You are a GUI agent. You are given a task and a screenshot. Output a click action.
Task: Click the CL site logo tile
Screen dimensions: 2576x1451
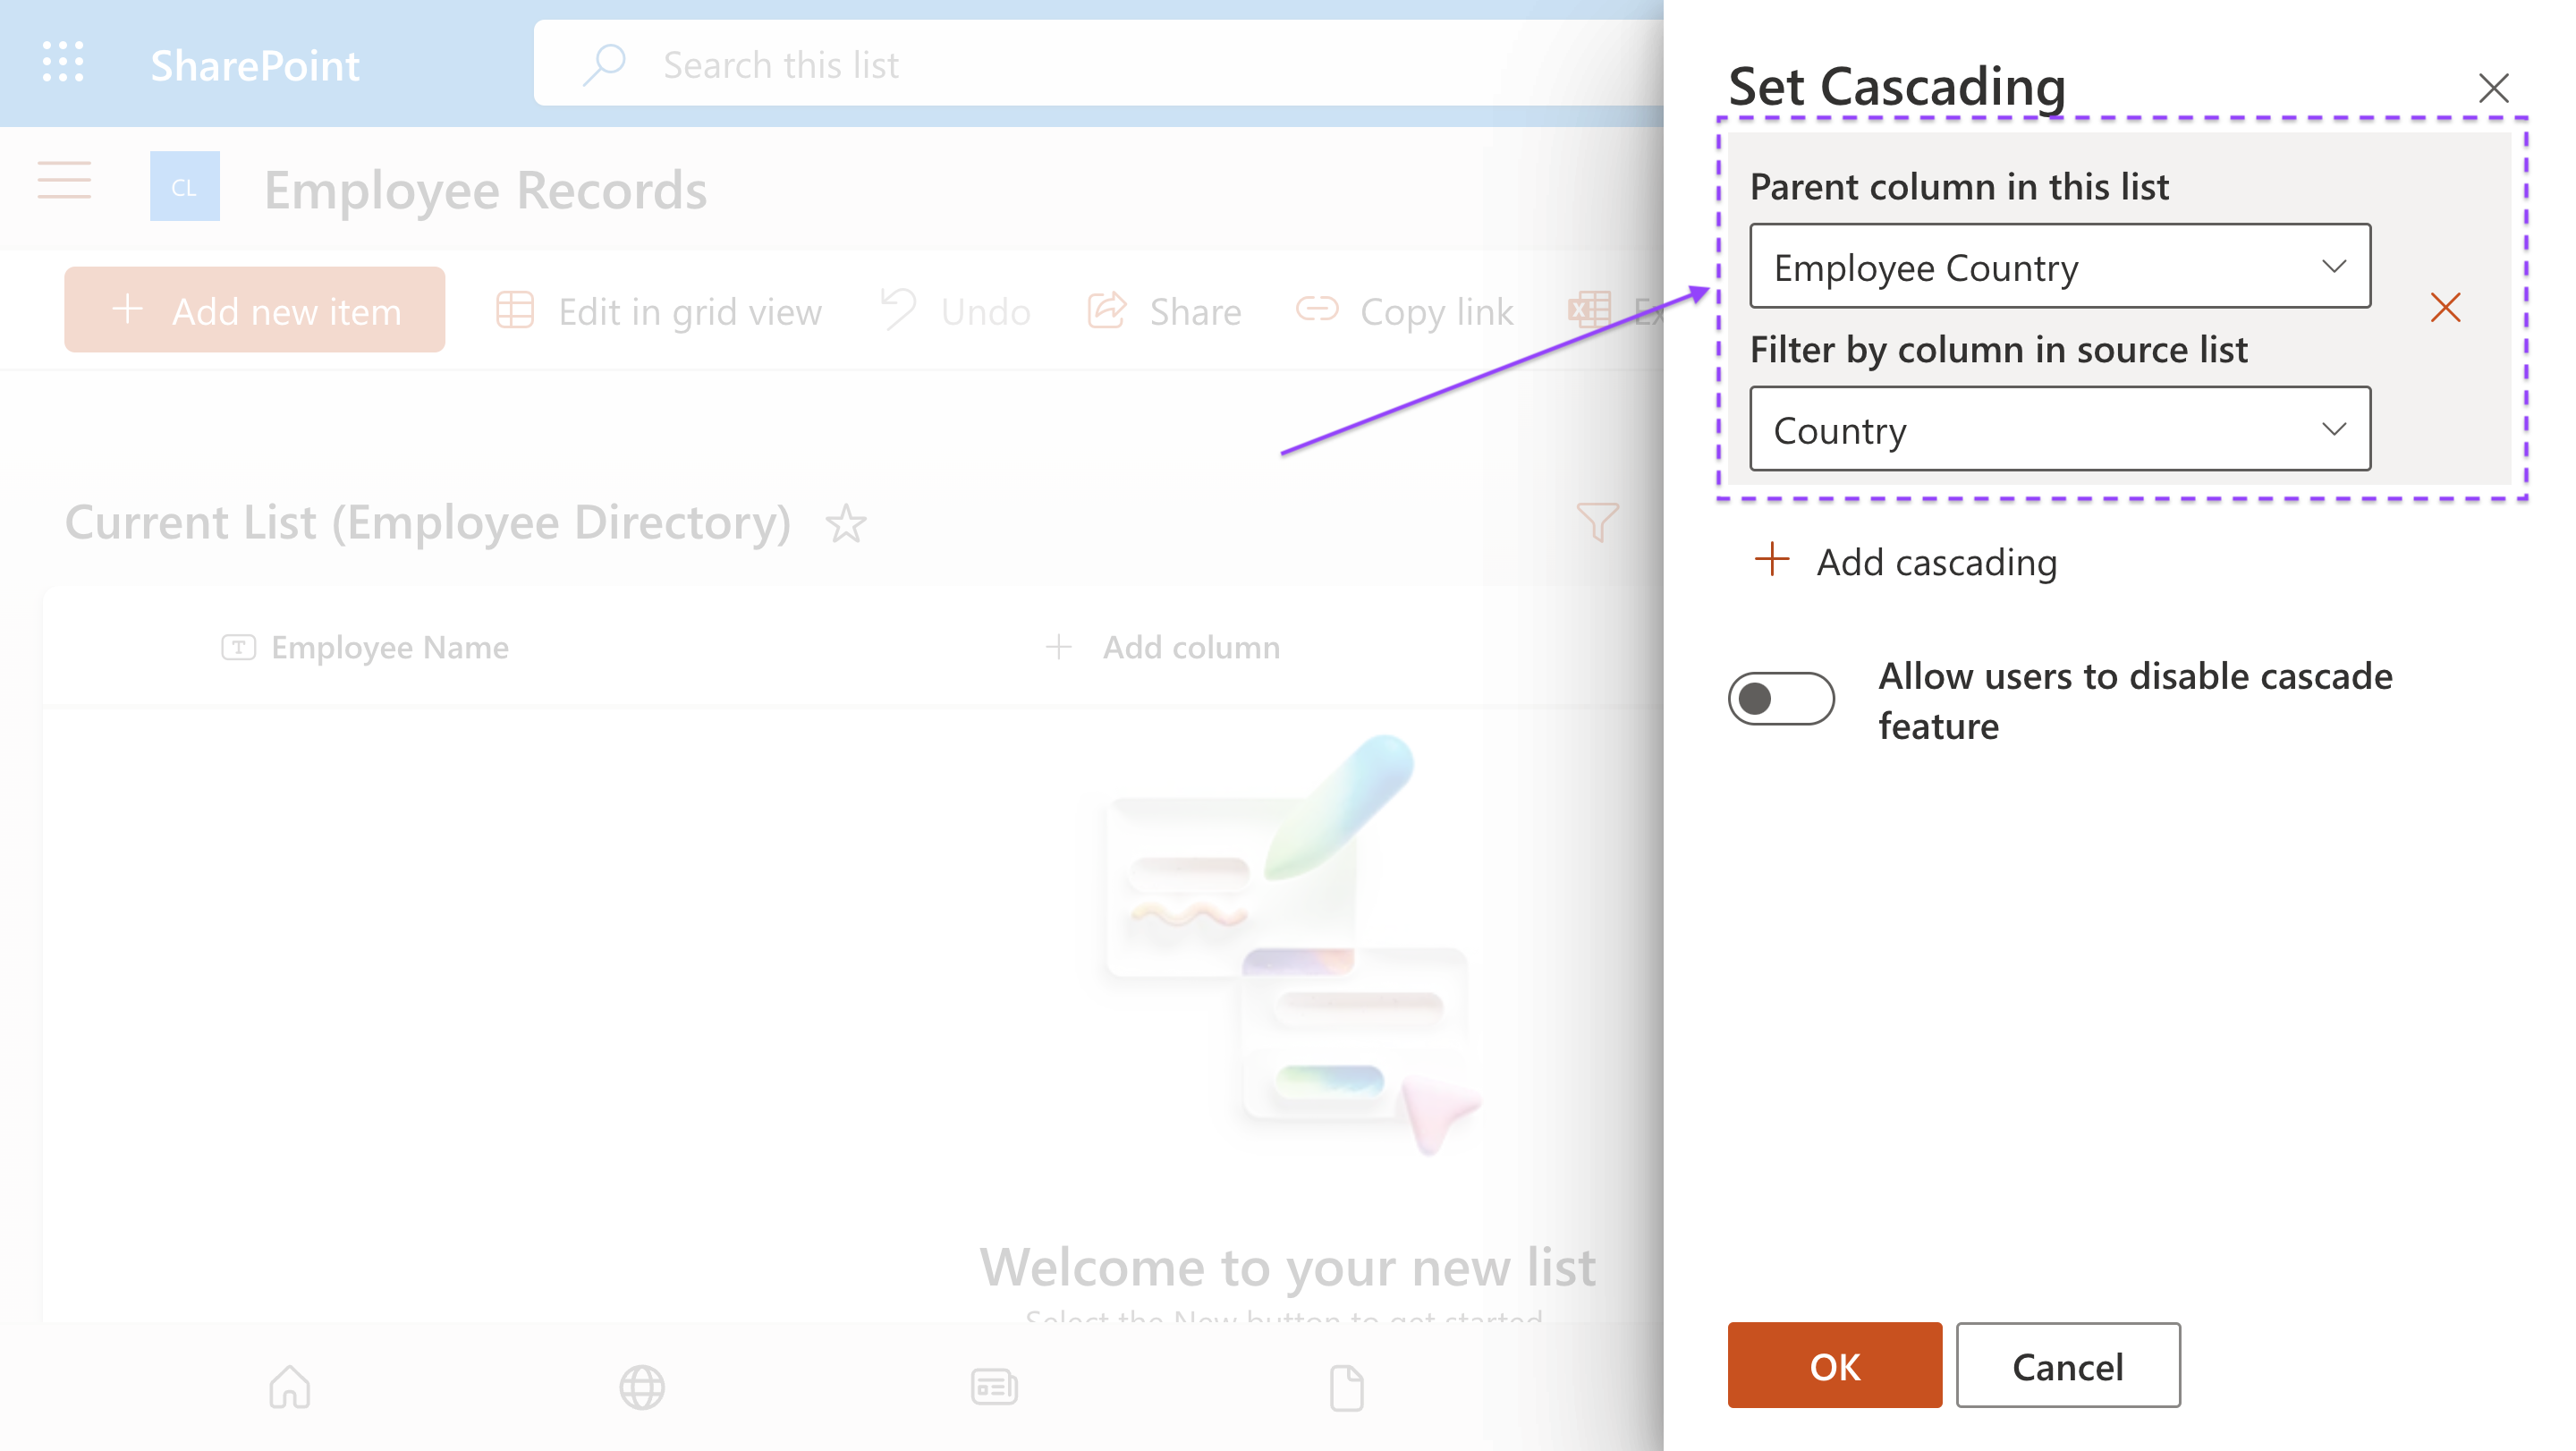[x=185, y=186]
